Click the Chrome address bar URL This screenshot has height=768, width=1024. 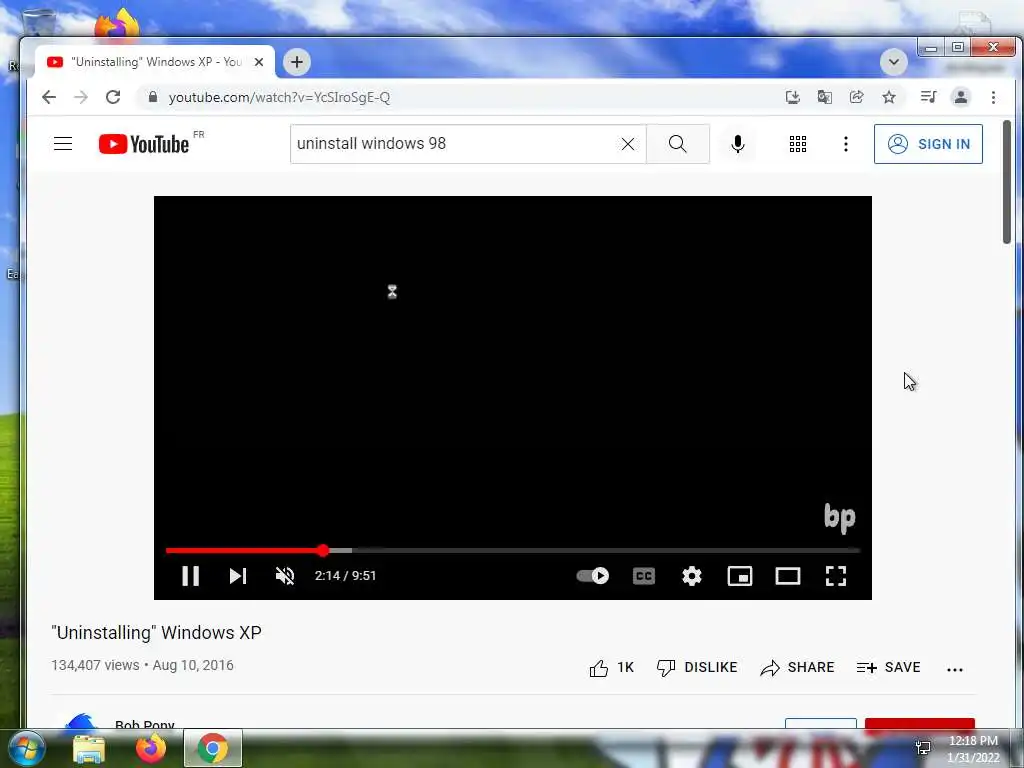coord(279,97)
